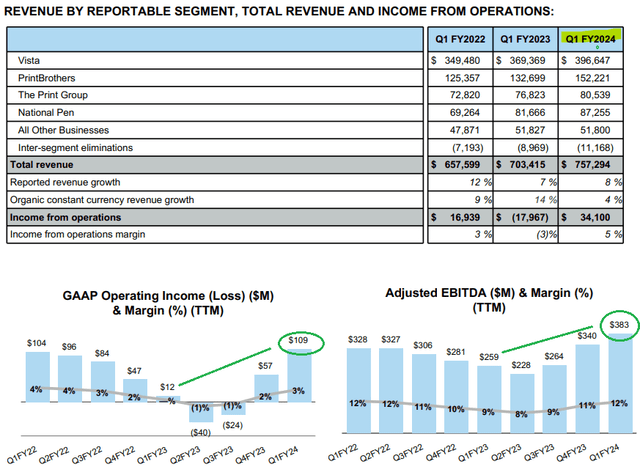Click the $228 bar label

click(x=521, y=365)
